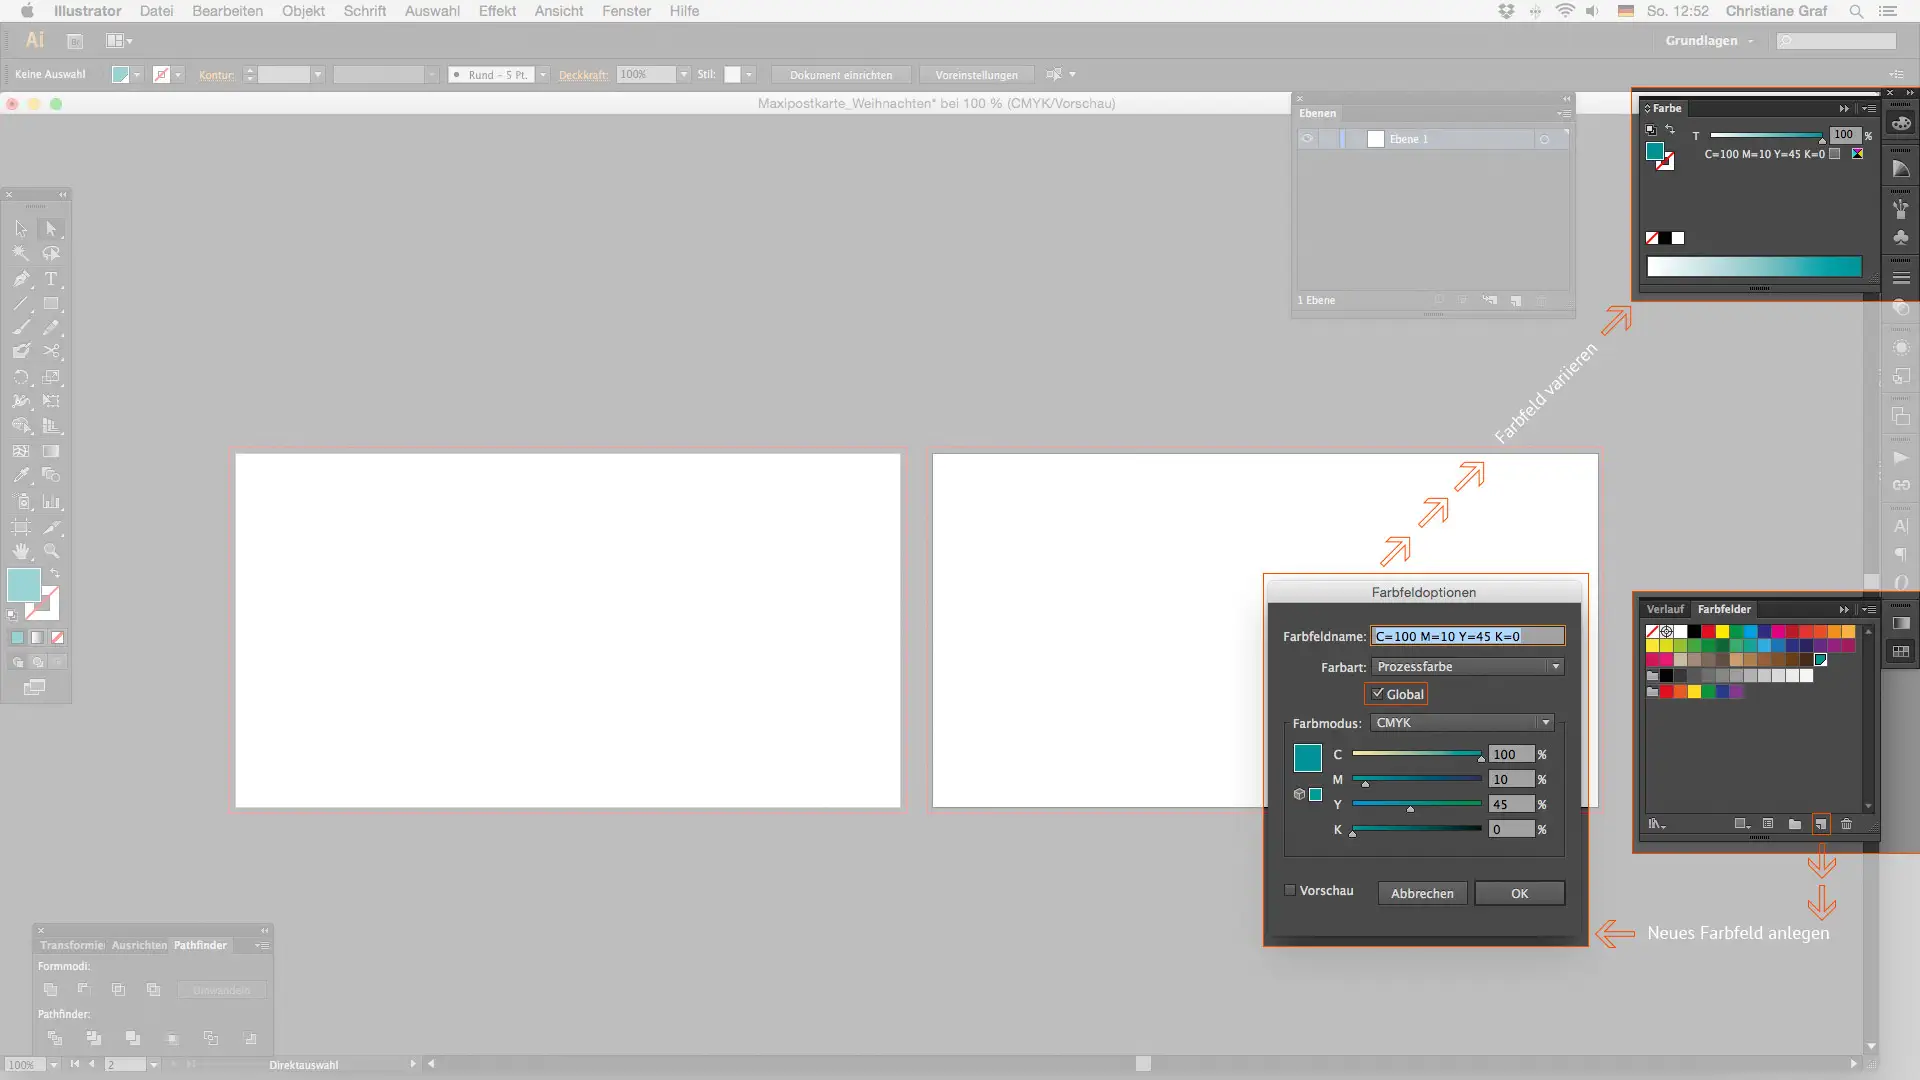This screenshot has height=1080, width=1920.
Task: Select the Hand tool
Action: pos(21,551)
